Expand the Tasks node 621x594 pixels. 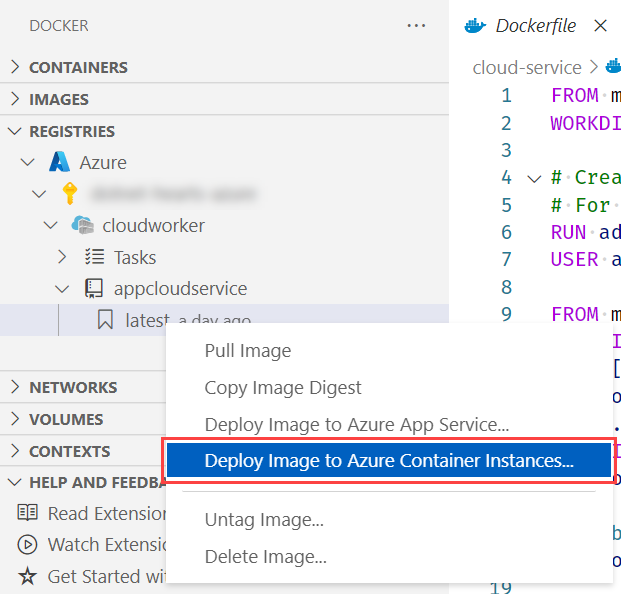(62, 257)
